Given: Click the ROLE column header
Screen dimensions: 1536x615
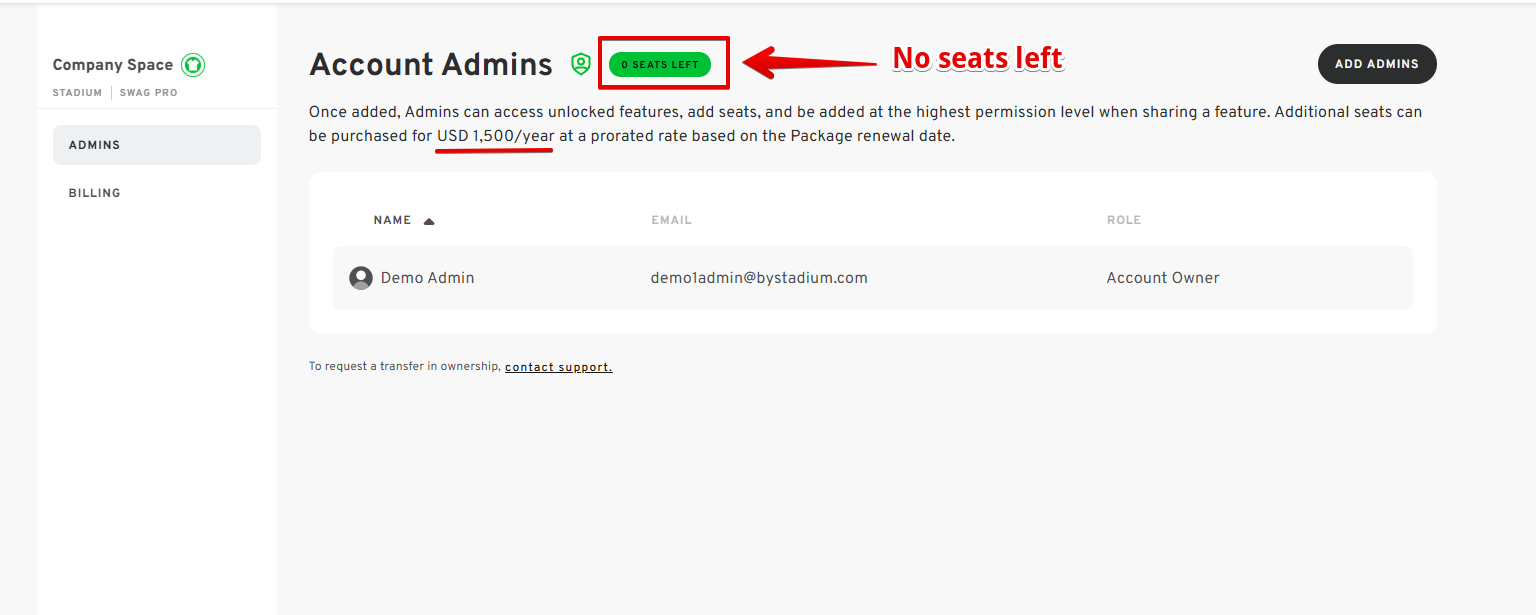Looking at the screenshot, I should pos(1124,220).
